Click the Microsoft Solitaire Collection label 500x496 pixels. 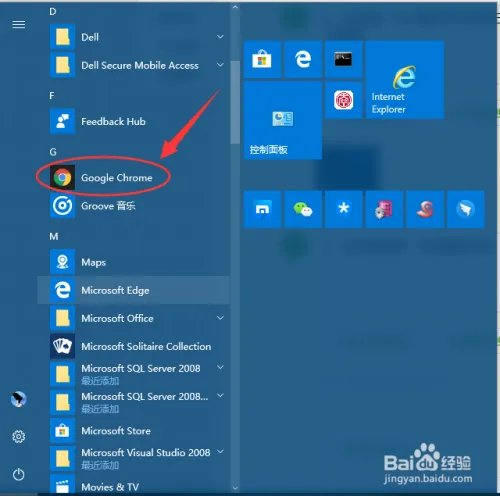click(x=146, y=347)
